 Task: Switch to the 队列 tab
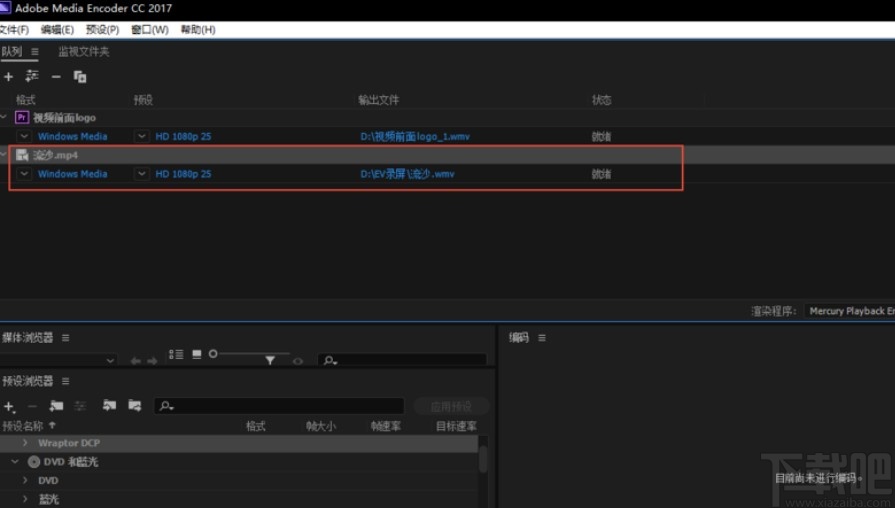click(x=11, y=51)
